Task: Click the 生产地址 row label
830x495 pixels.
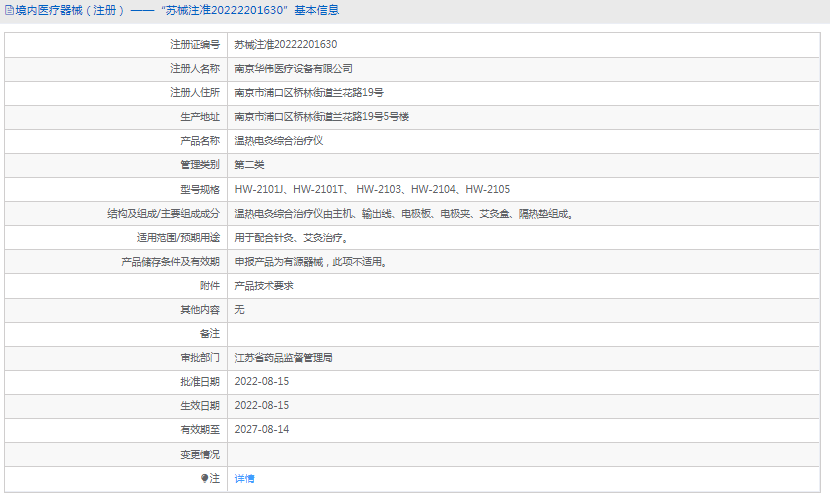Action: (200, 116)
